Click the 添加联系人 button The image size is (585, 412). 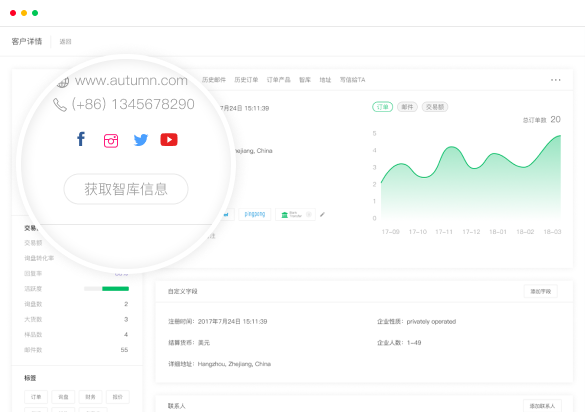pyautogui.click(x=542, y=406)
